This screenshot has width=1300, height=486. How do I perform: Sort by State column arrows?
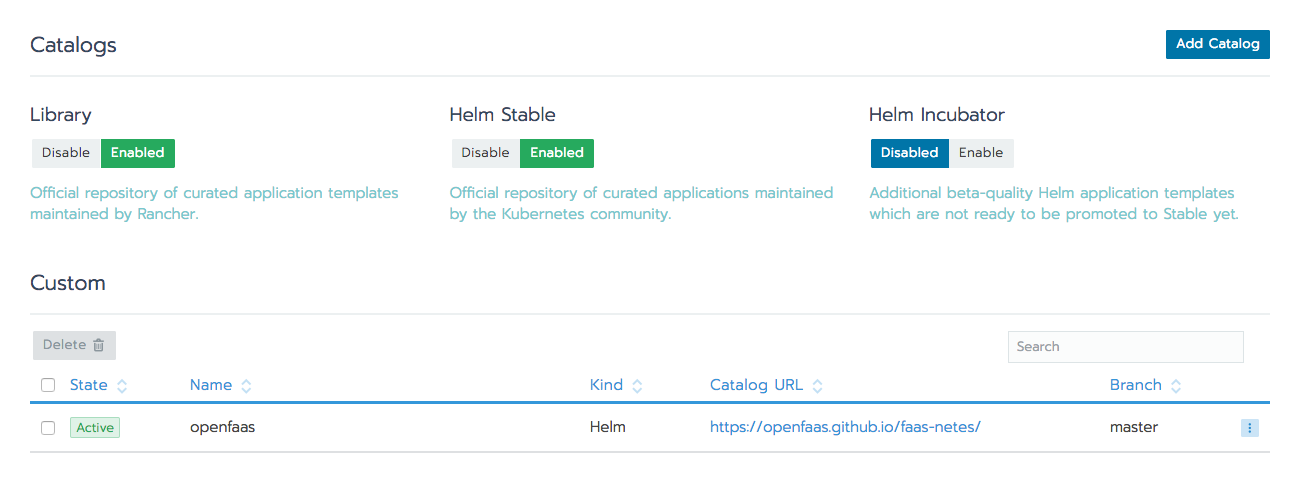(122, 386)
